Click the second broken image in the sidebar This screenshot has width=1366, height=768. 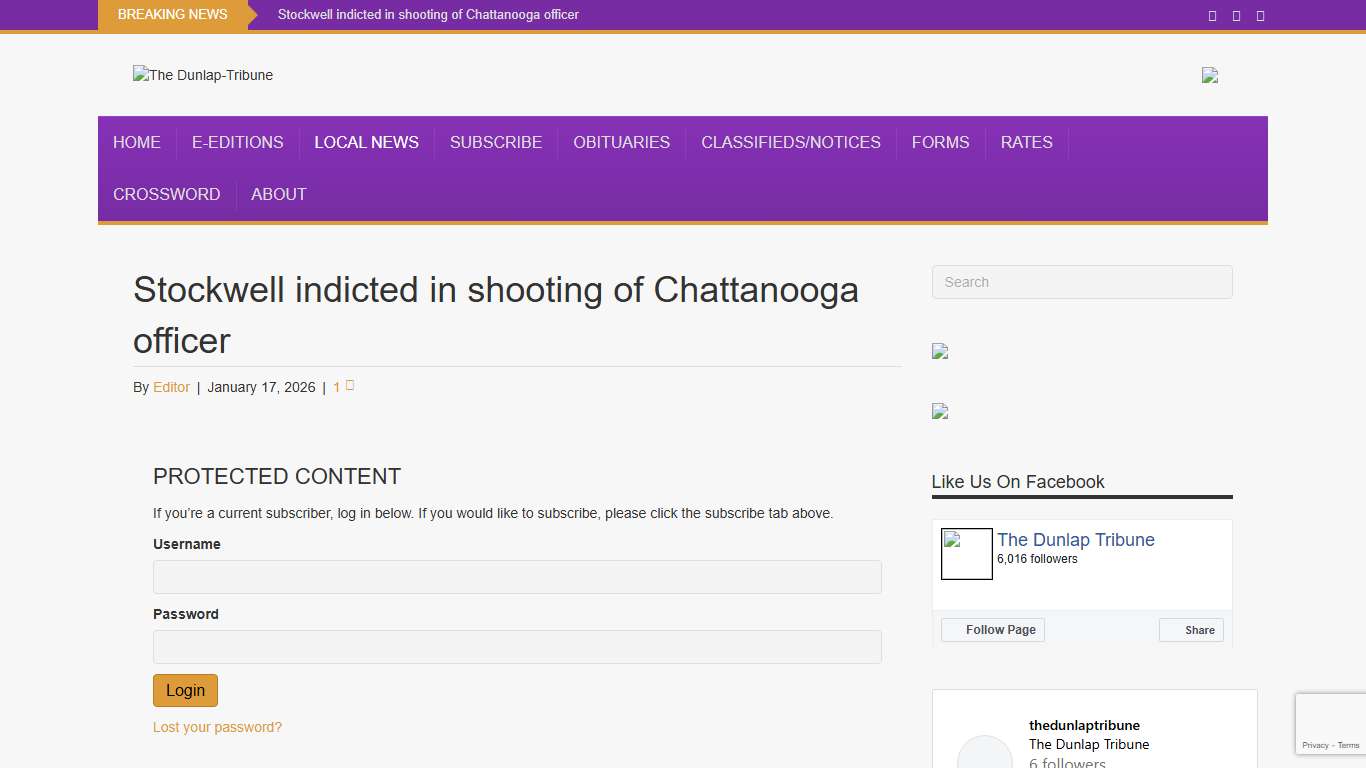click(939, 411)
